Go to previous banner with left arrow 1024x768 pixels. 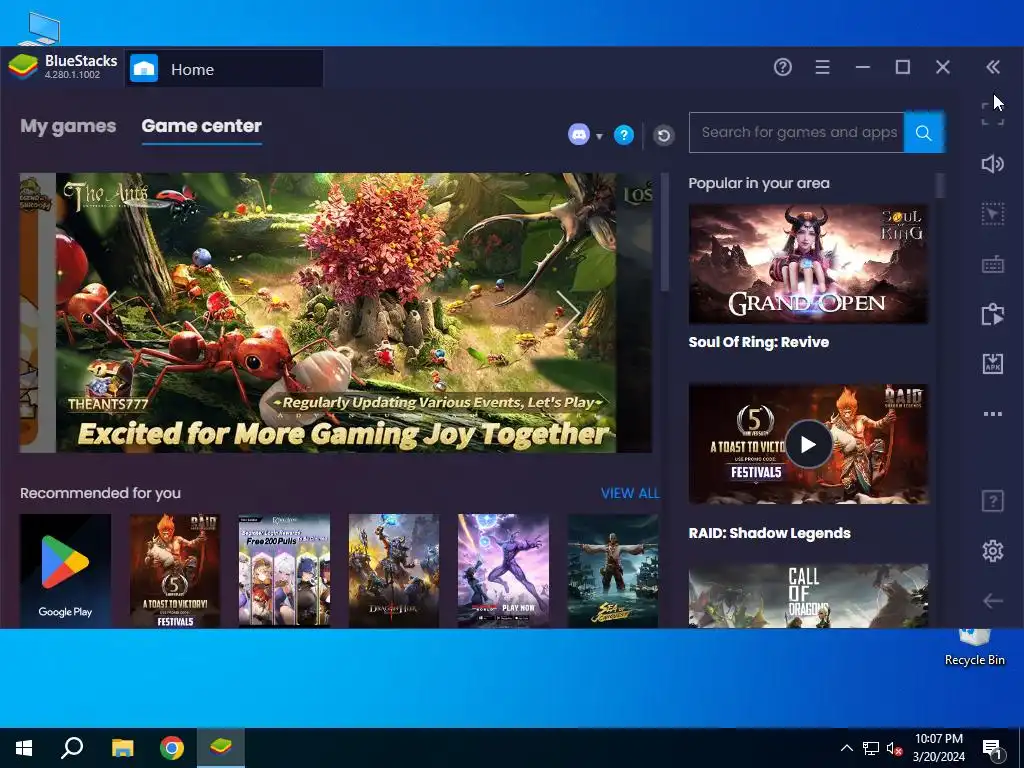click(104, 312)
